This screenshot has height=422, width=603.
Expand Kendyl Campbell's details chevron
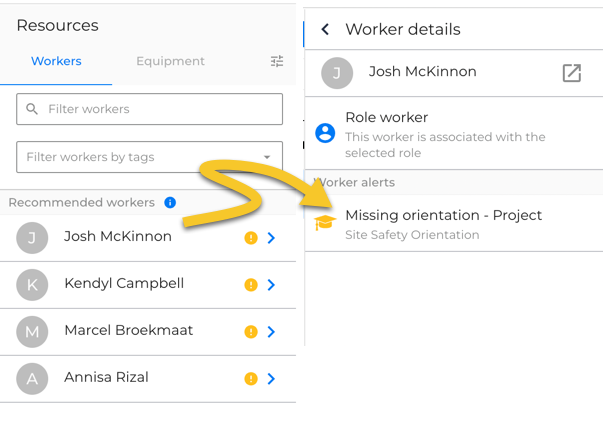(271, 285)
